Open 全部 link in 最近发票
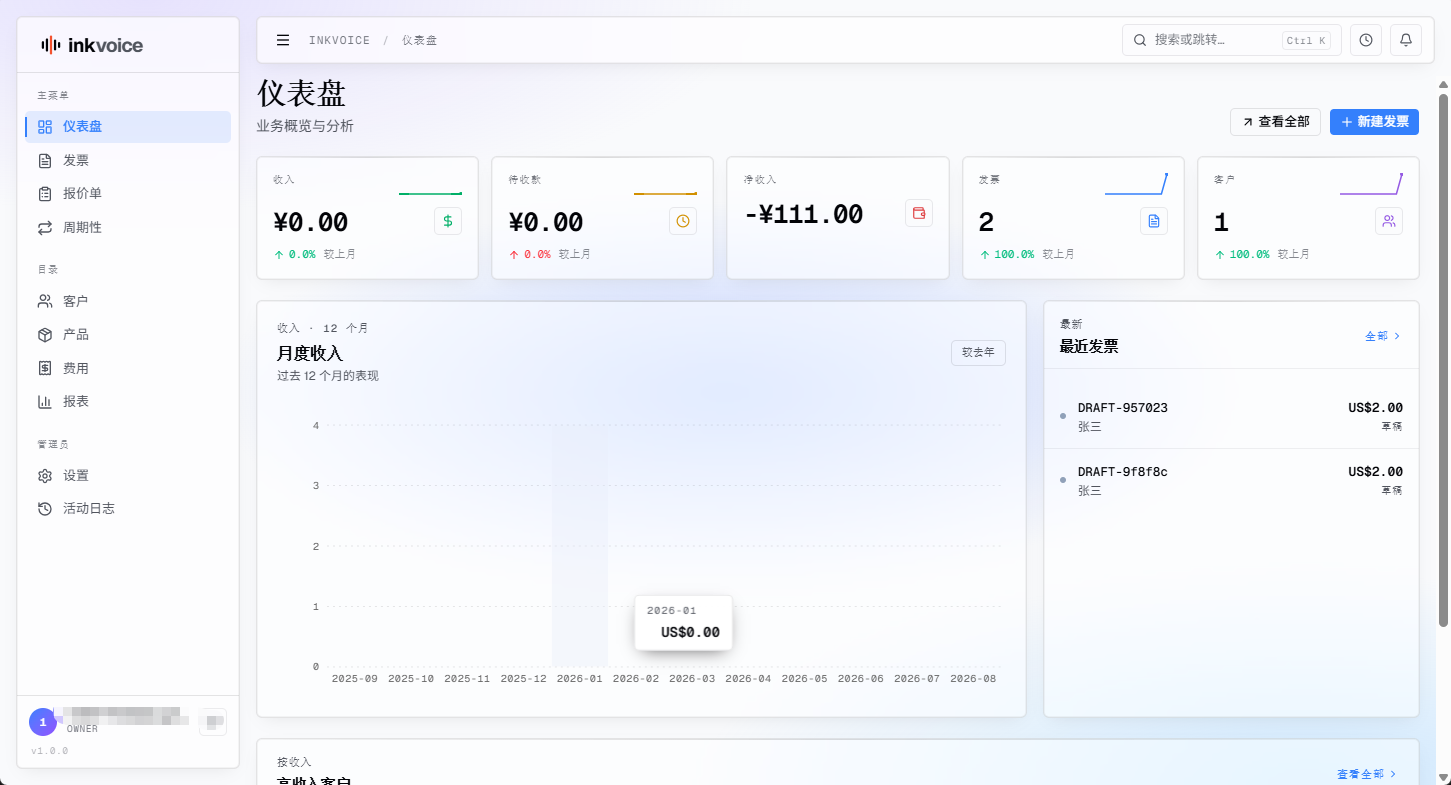Image resolution: width=1451 pixels, height=785 pixels. click(1383, 336)
